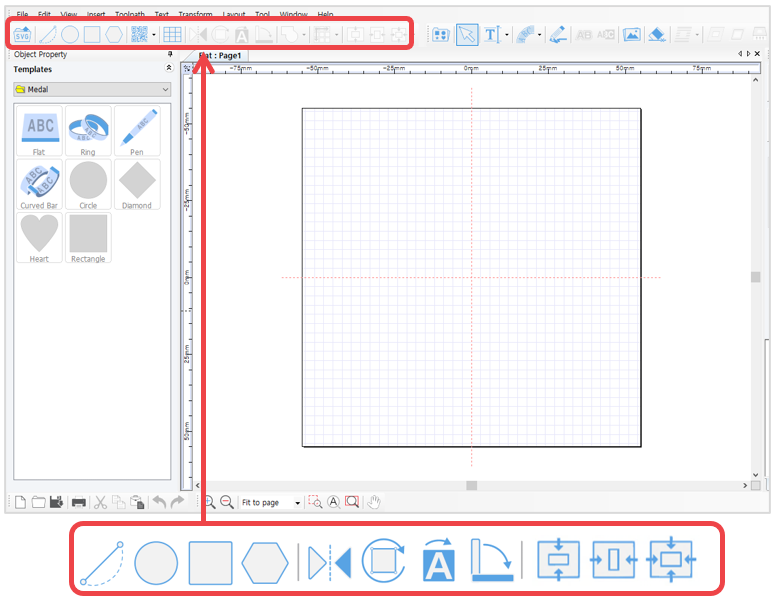Open the Medal templates dropdown
The height and width of the screenshot is (613, 778).
[92, 89]
